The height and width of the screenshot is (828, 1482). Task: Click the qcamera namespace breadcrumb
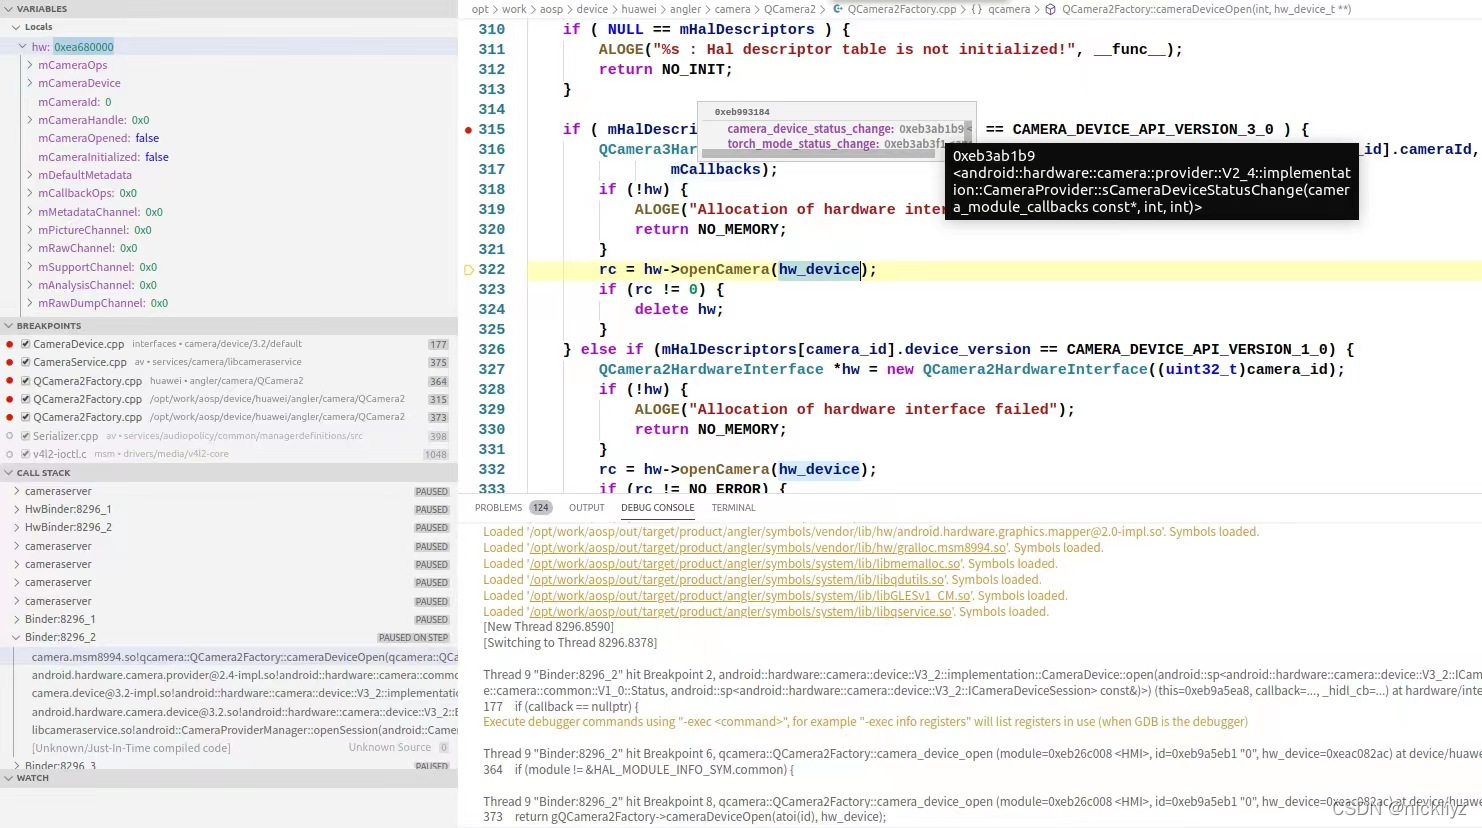1008,9
